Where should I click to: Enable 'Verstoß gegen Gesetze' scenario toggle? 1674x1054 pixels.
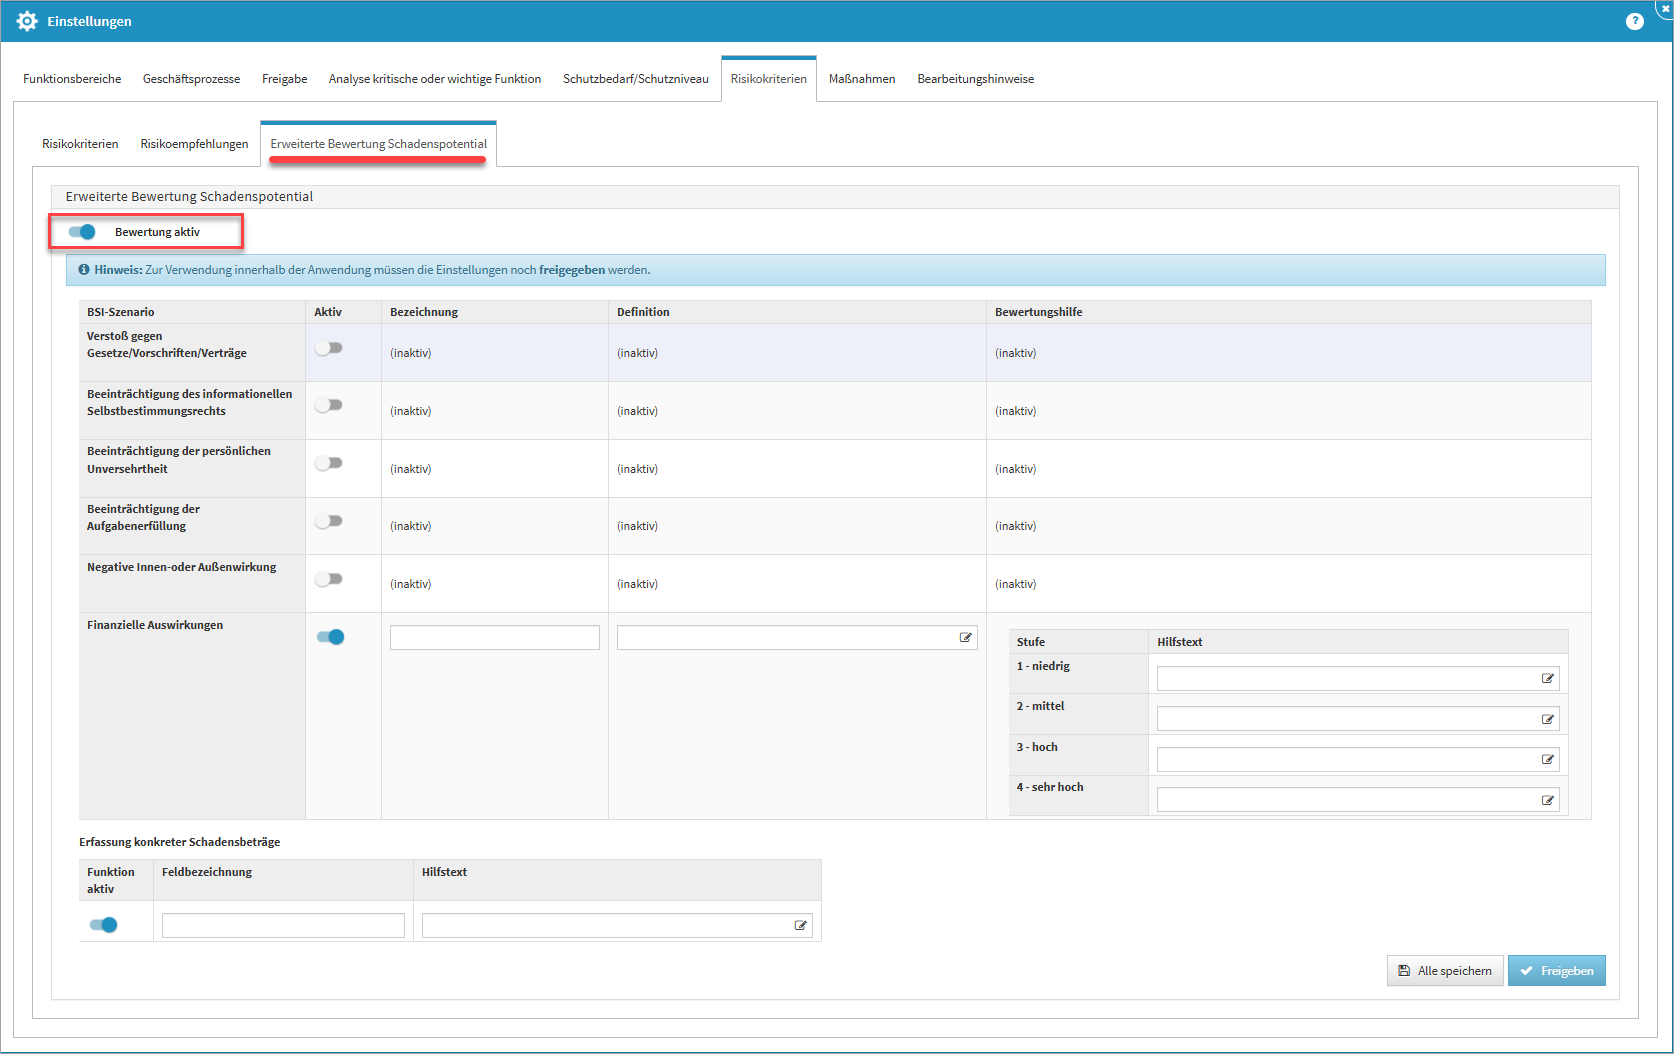coord(329,348)
